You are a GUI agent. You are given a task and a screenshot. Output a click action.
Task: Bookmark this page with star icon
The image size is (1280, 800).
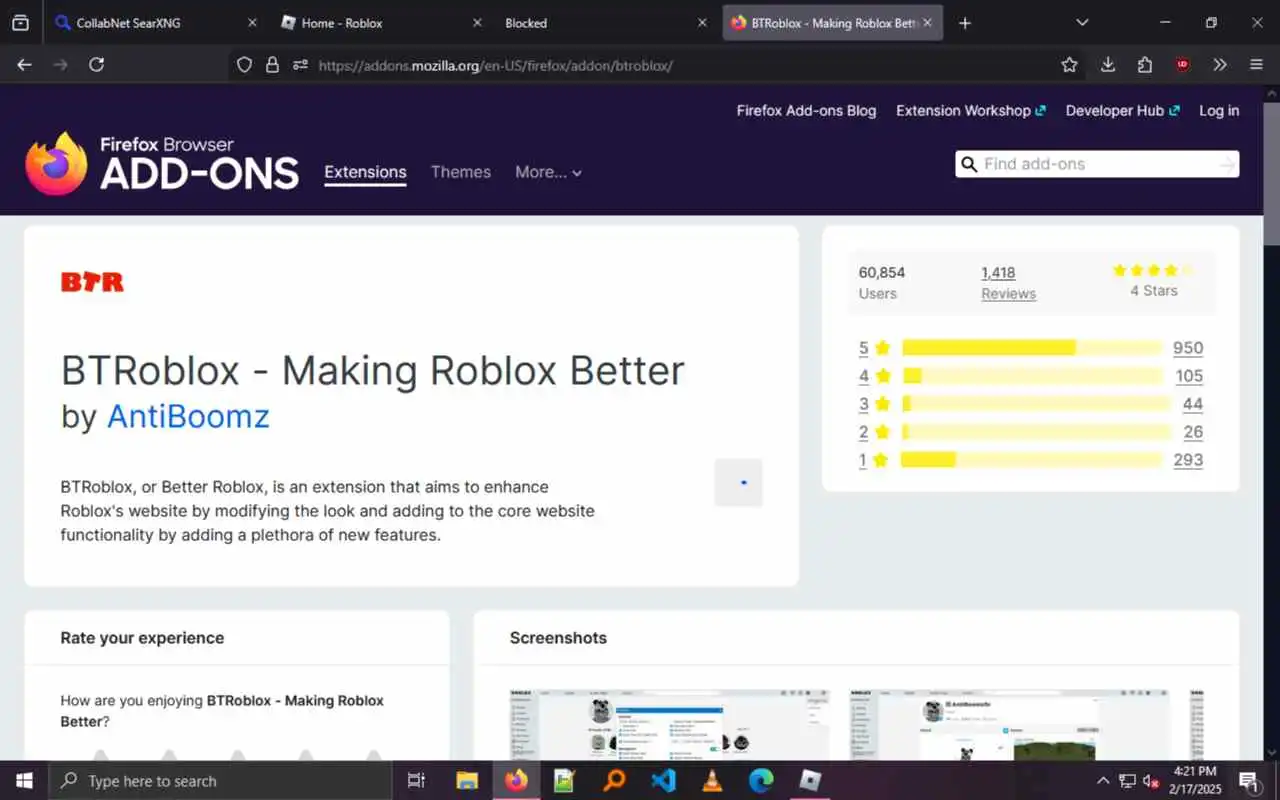click(x=1069, y=65)
